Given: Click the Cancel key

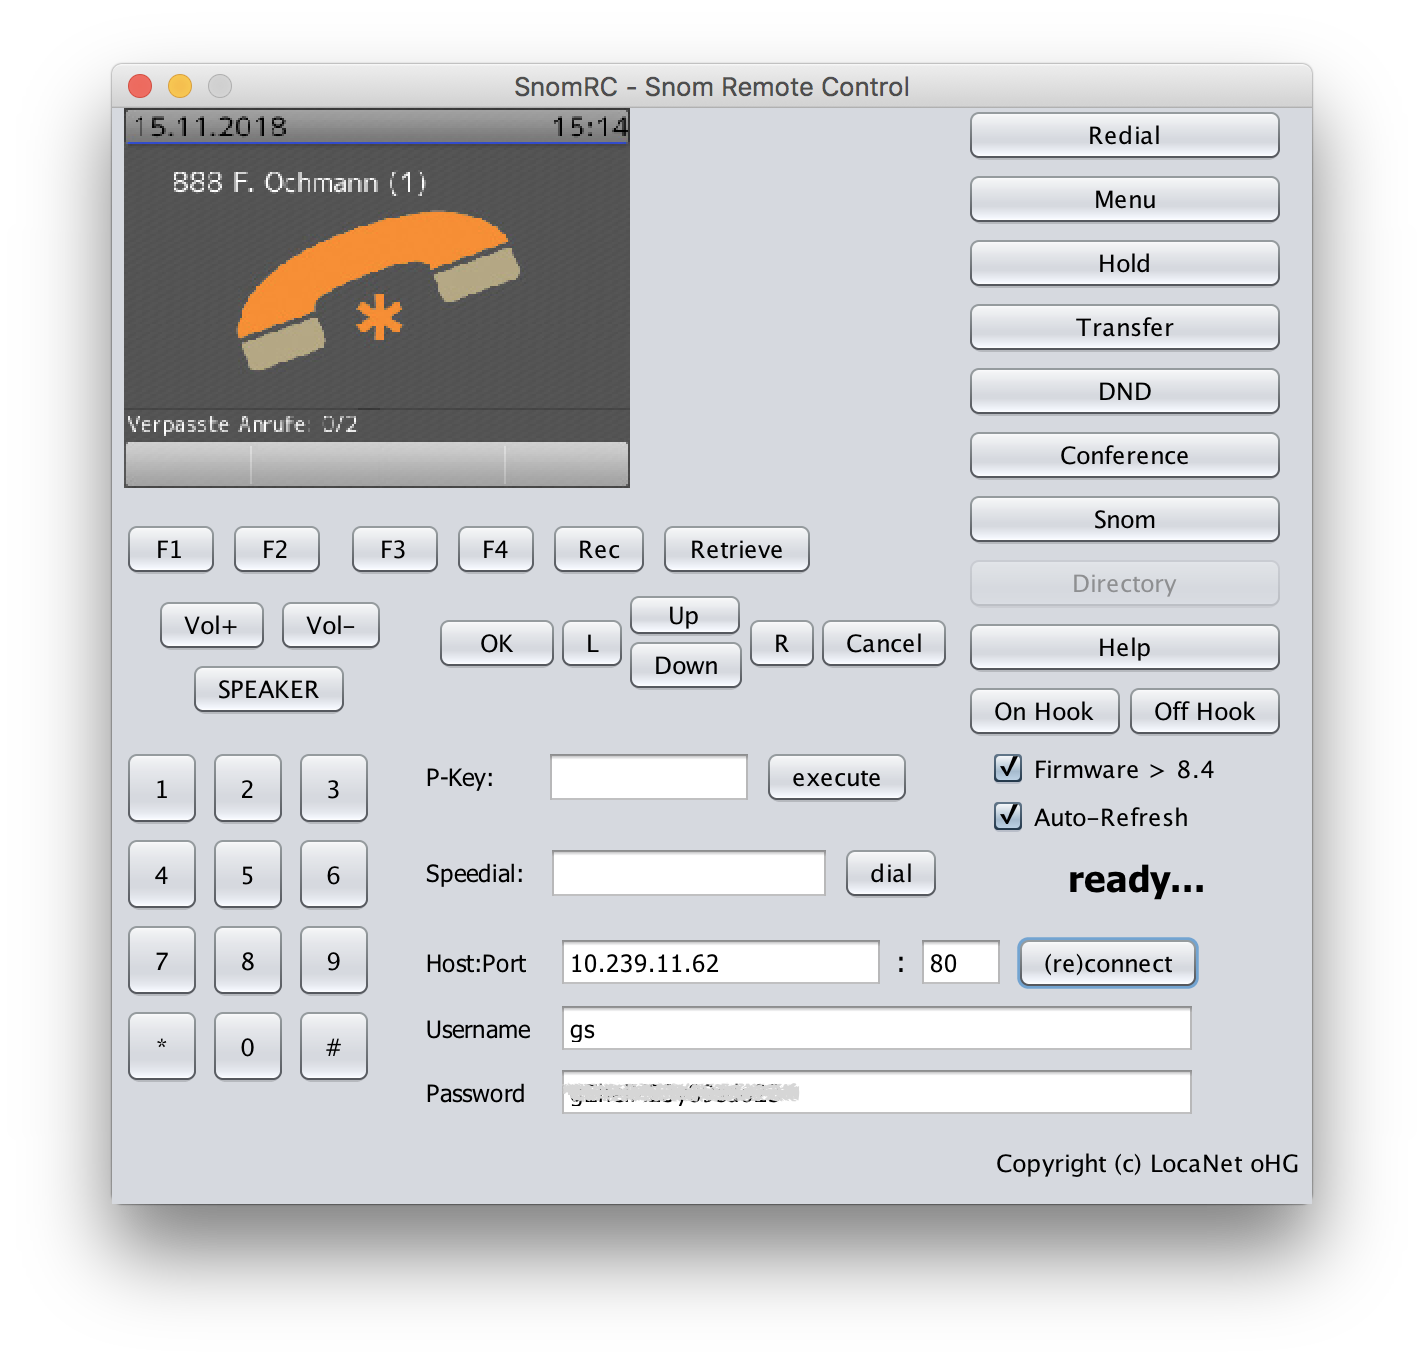Looking at the screenshot, I should (883, 644).
